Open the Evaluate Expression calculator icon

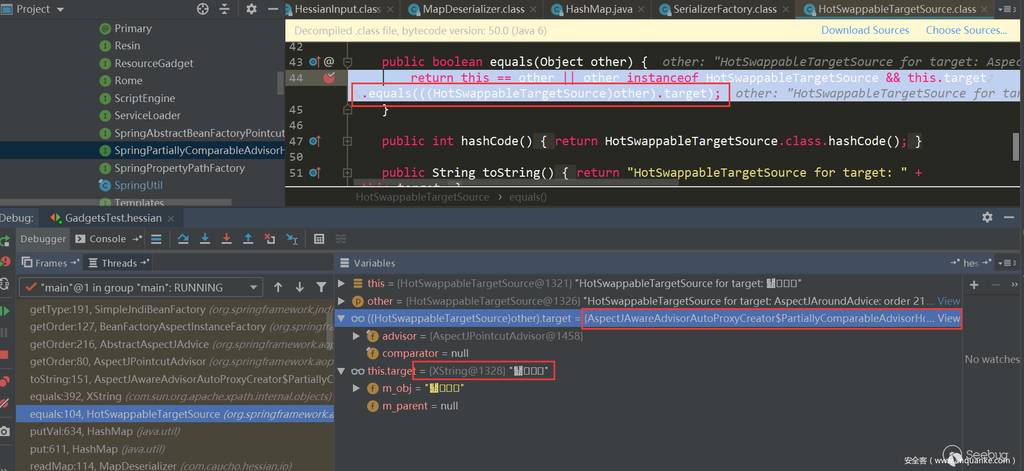click(x=319, y=239)
